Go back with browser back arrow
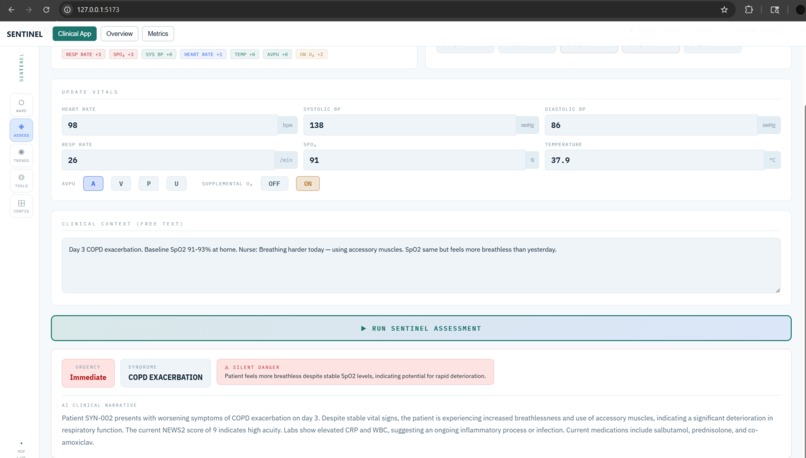806x458 pixels. pyautogui.click(x=11, y=10)
